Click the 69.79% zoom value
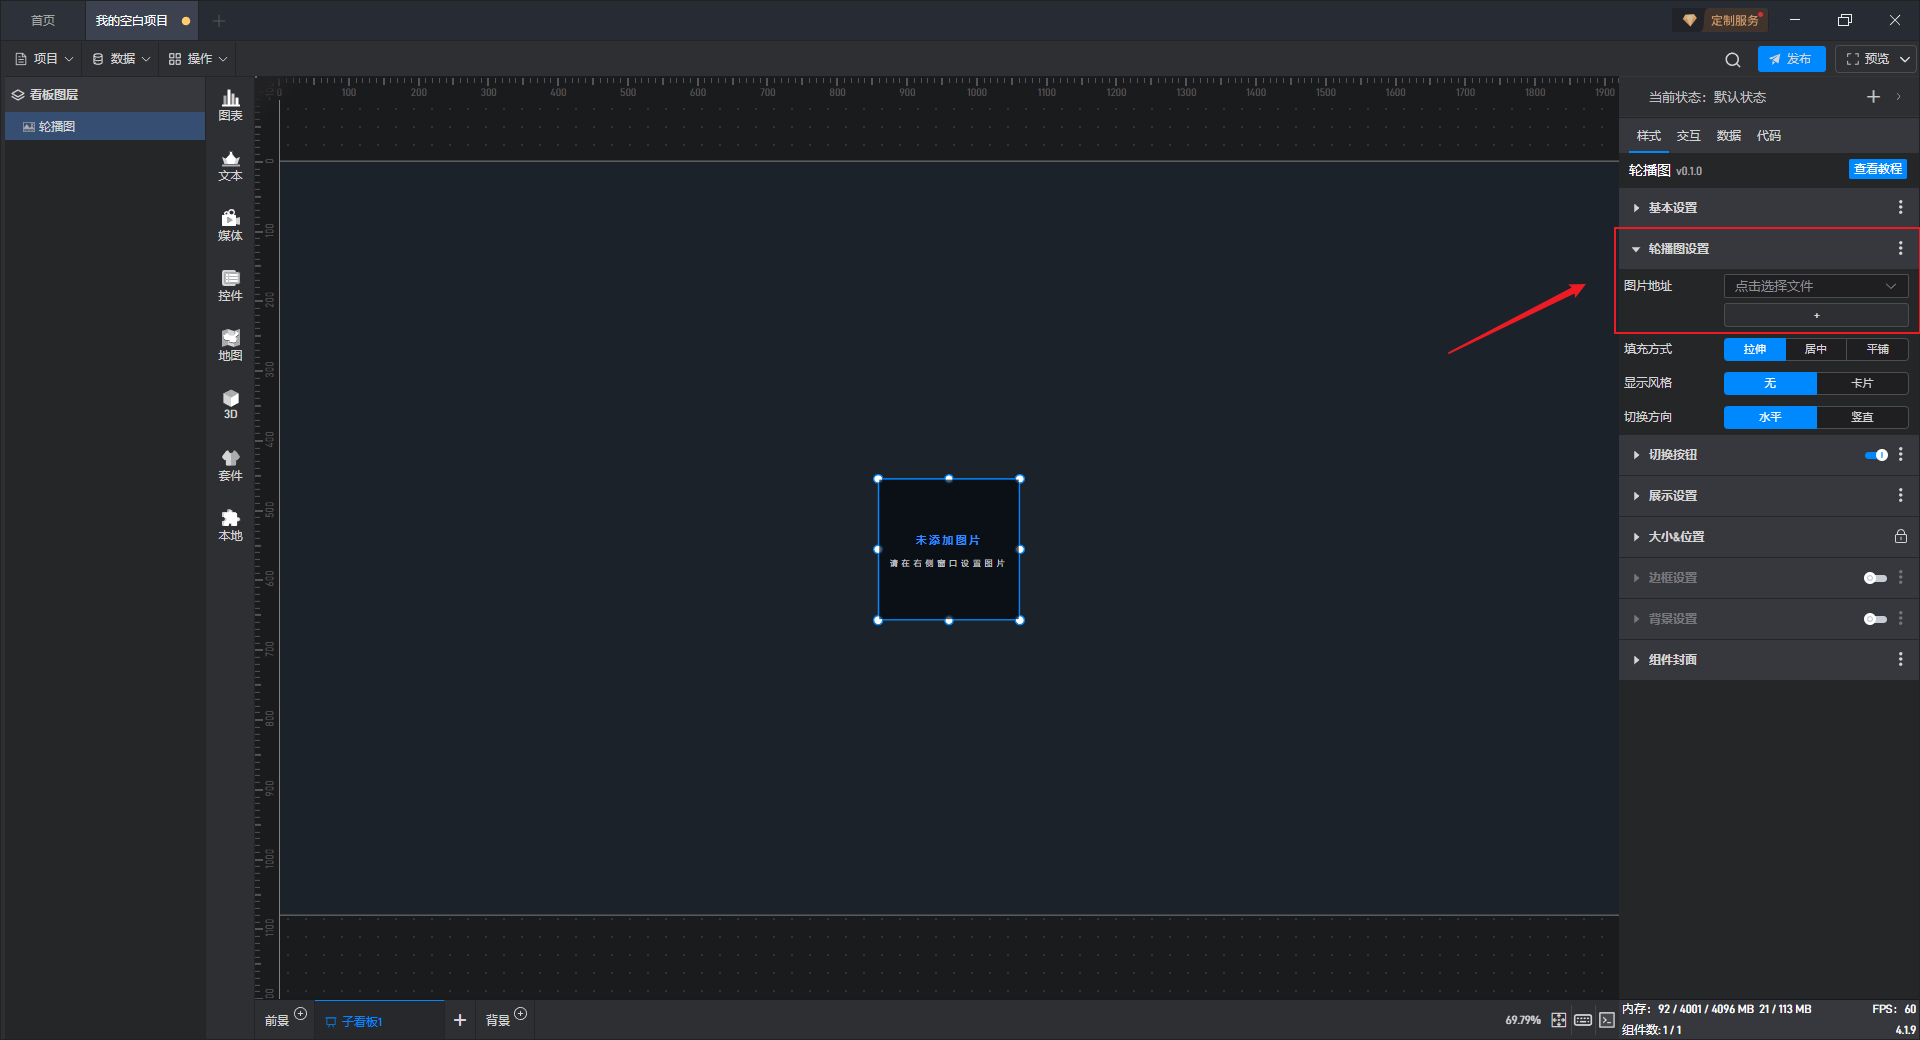This screenshot has width=1920, height=1040. 1522,1020
